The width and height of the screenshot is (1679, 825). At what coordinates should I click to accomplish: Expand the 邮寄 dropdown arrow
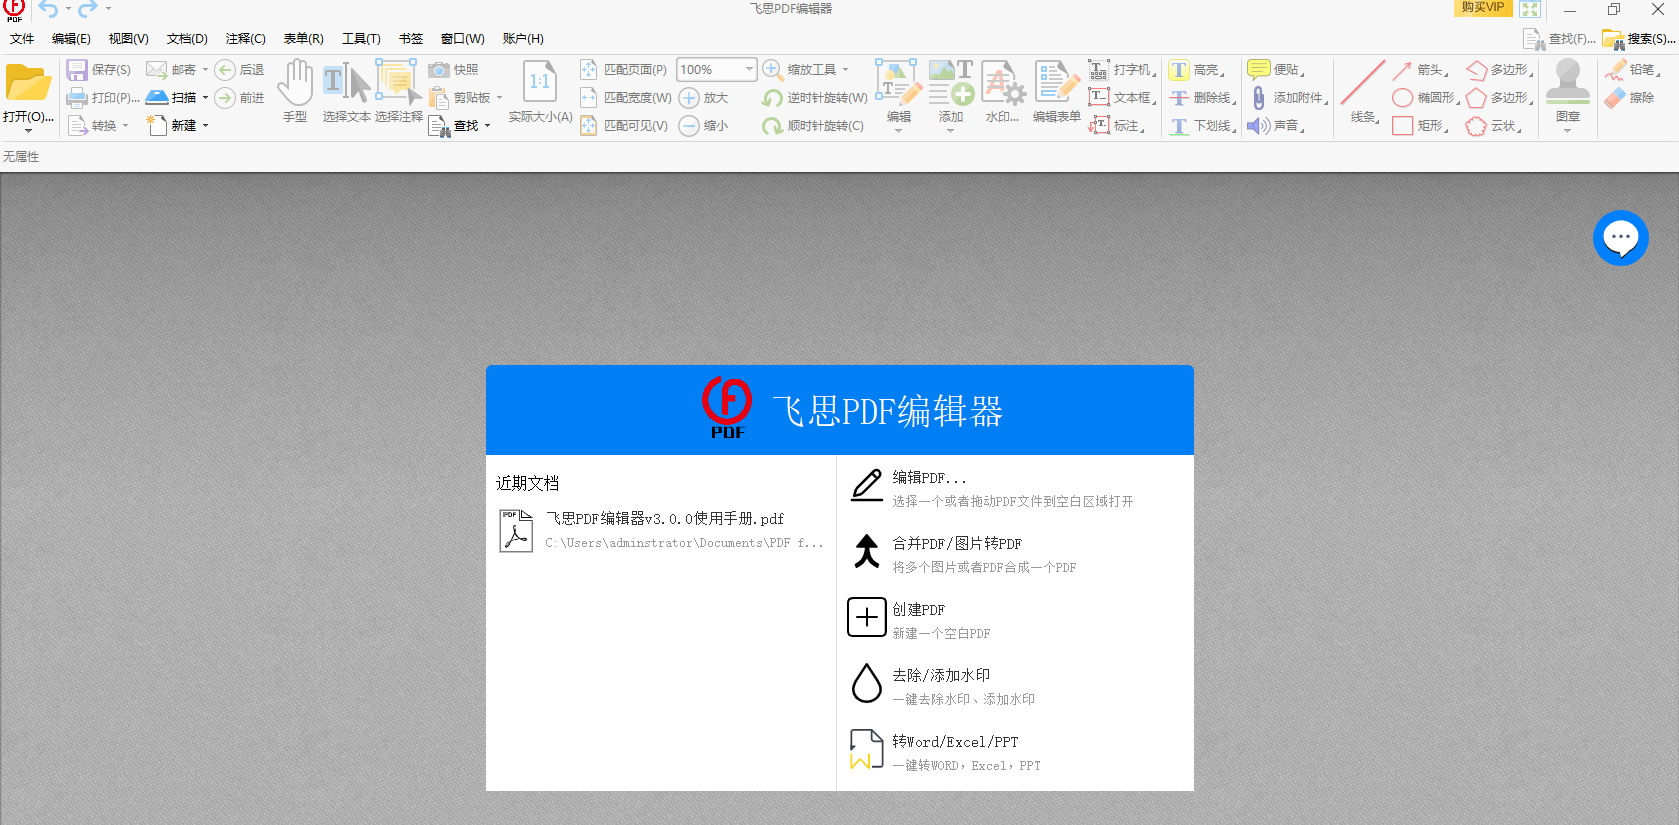(x=205, y=70)
